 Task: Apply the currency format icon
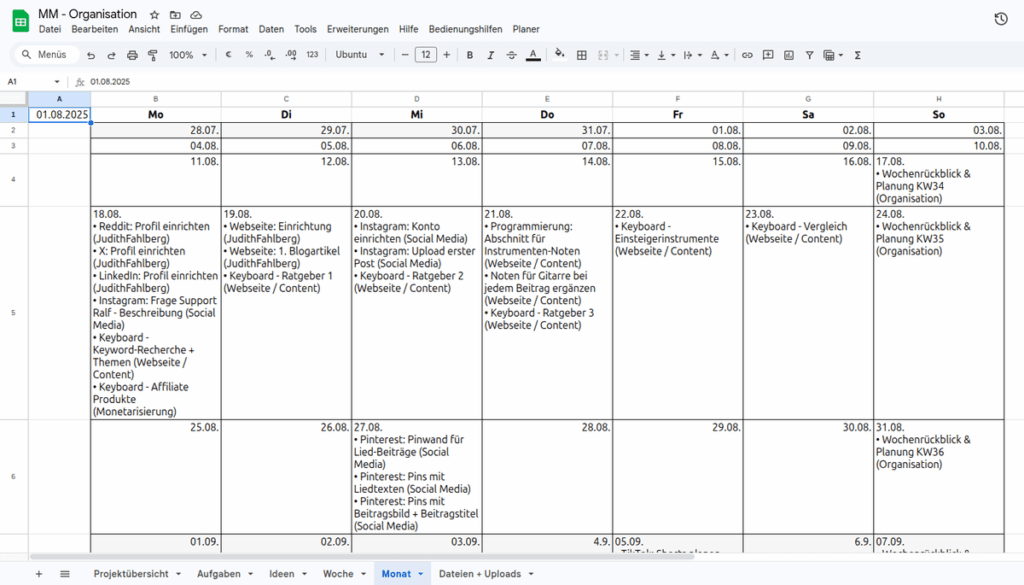(228, 55)
